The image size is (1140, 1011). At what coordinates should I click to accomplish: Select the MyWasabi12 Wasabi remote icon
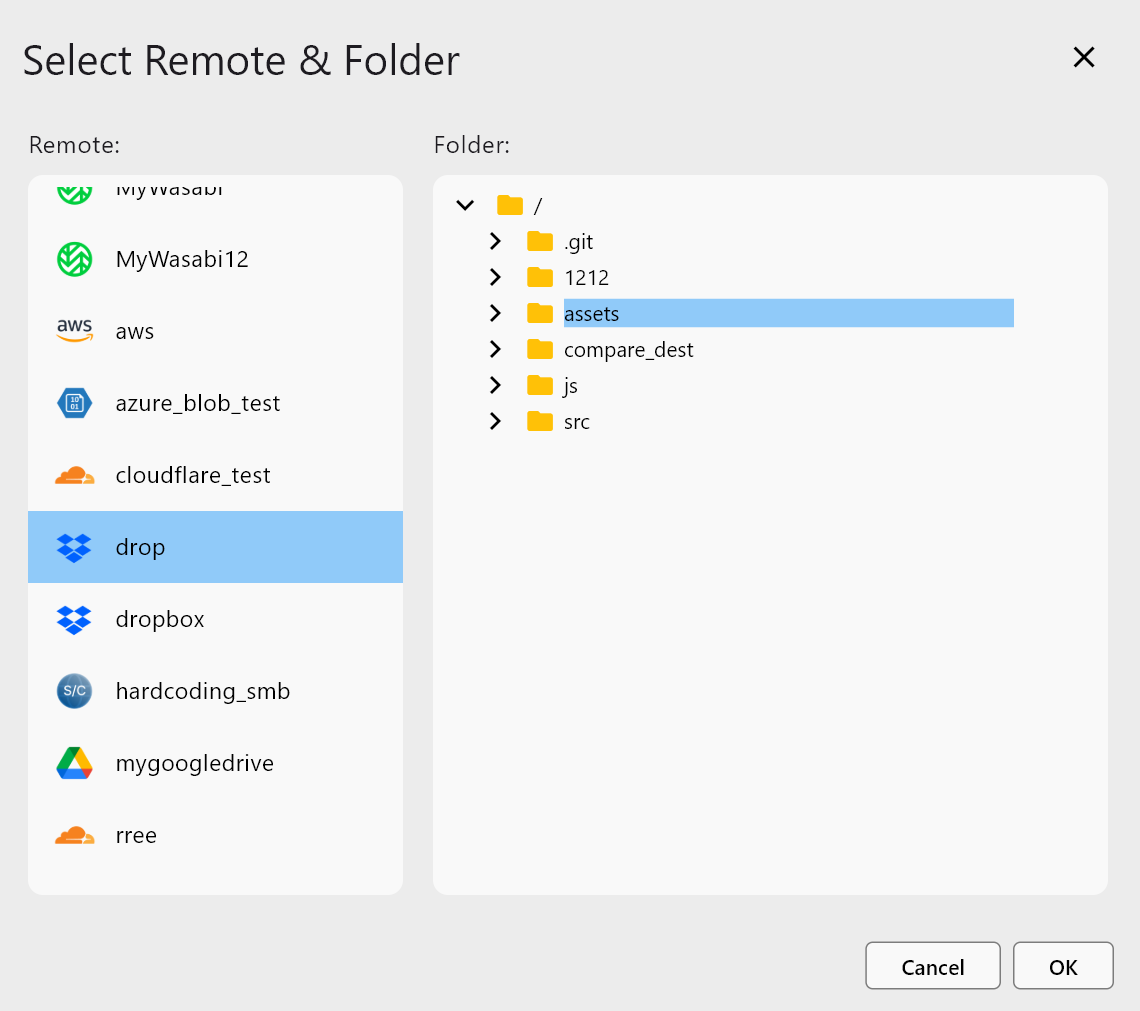(x=75, y=258)
